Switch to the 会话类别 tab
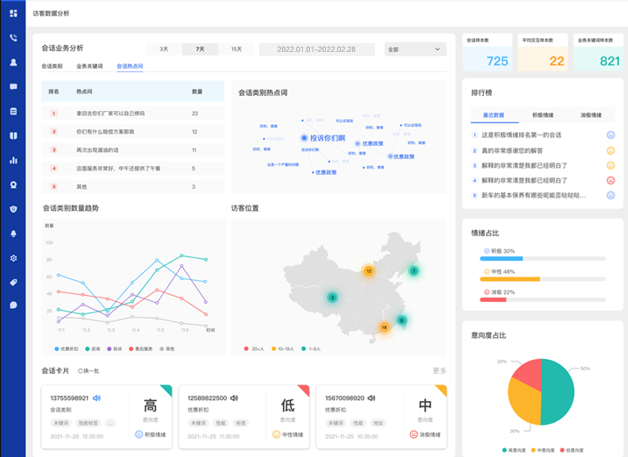This screenshot has width=628, height=457. 52,66
